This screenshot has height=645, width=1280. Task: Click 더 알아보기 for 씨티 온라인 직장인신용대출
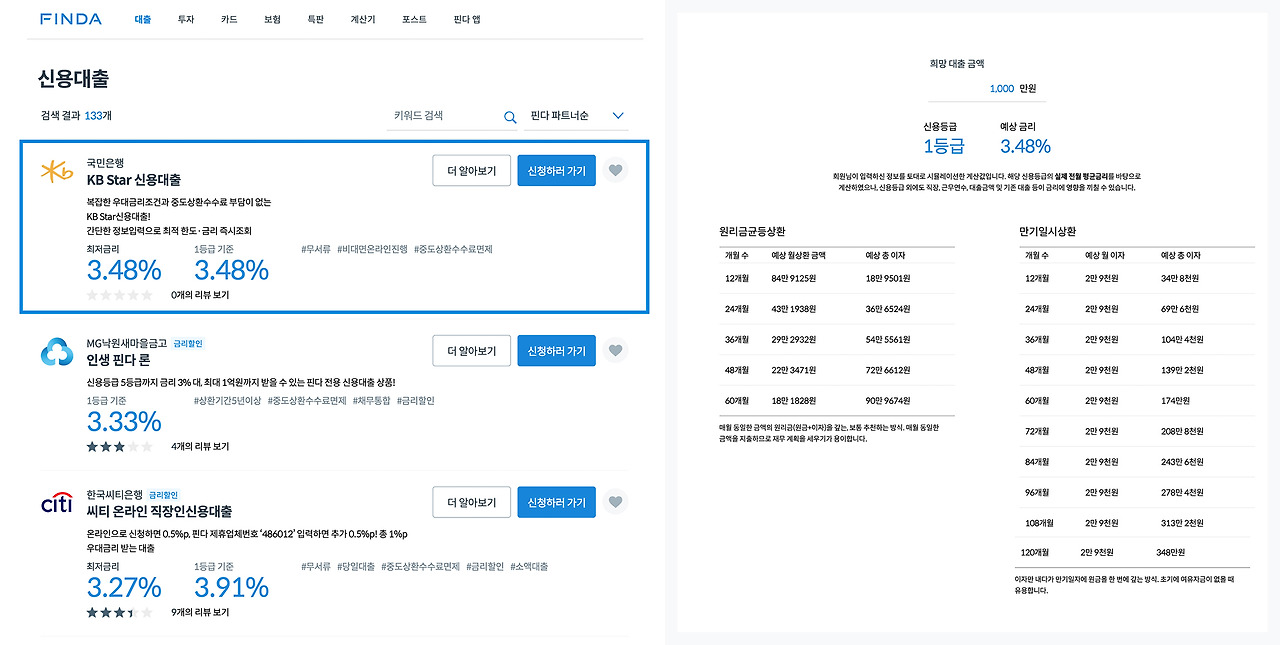(472, 502)
